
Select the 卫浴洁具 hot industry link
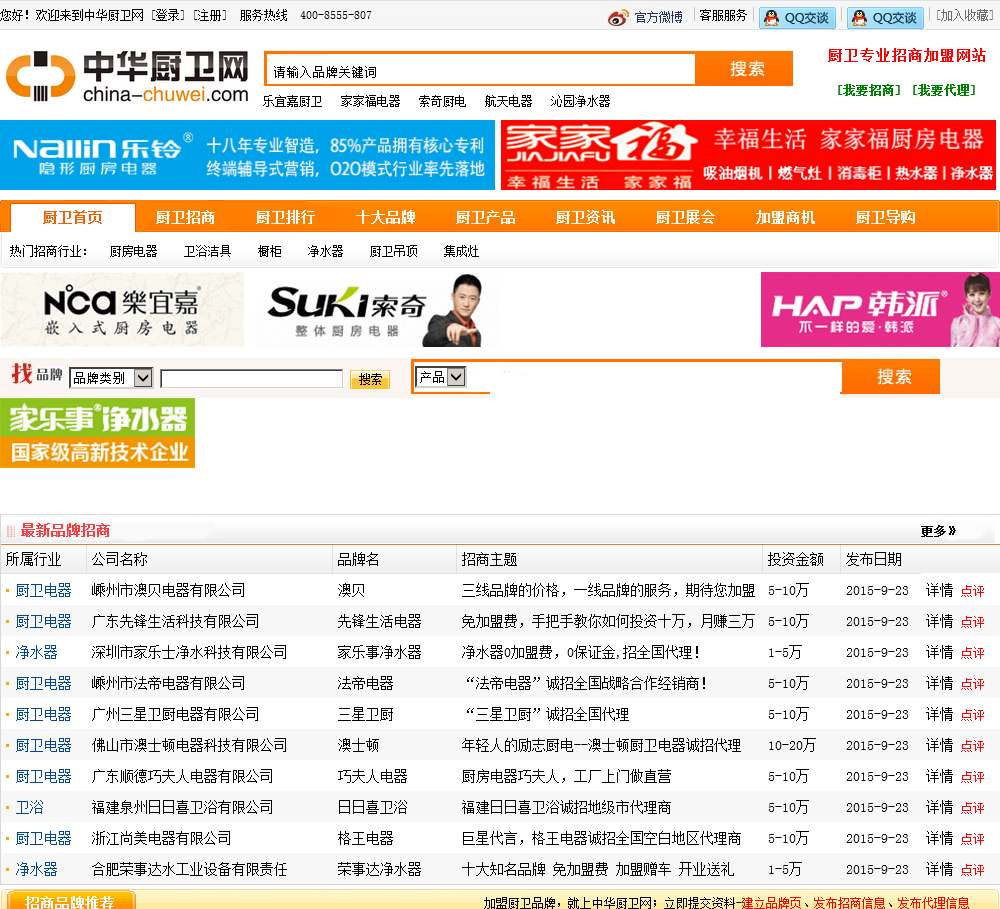tap(207, 251)
